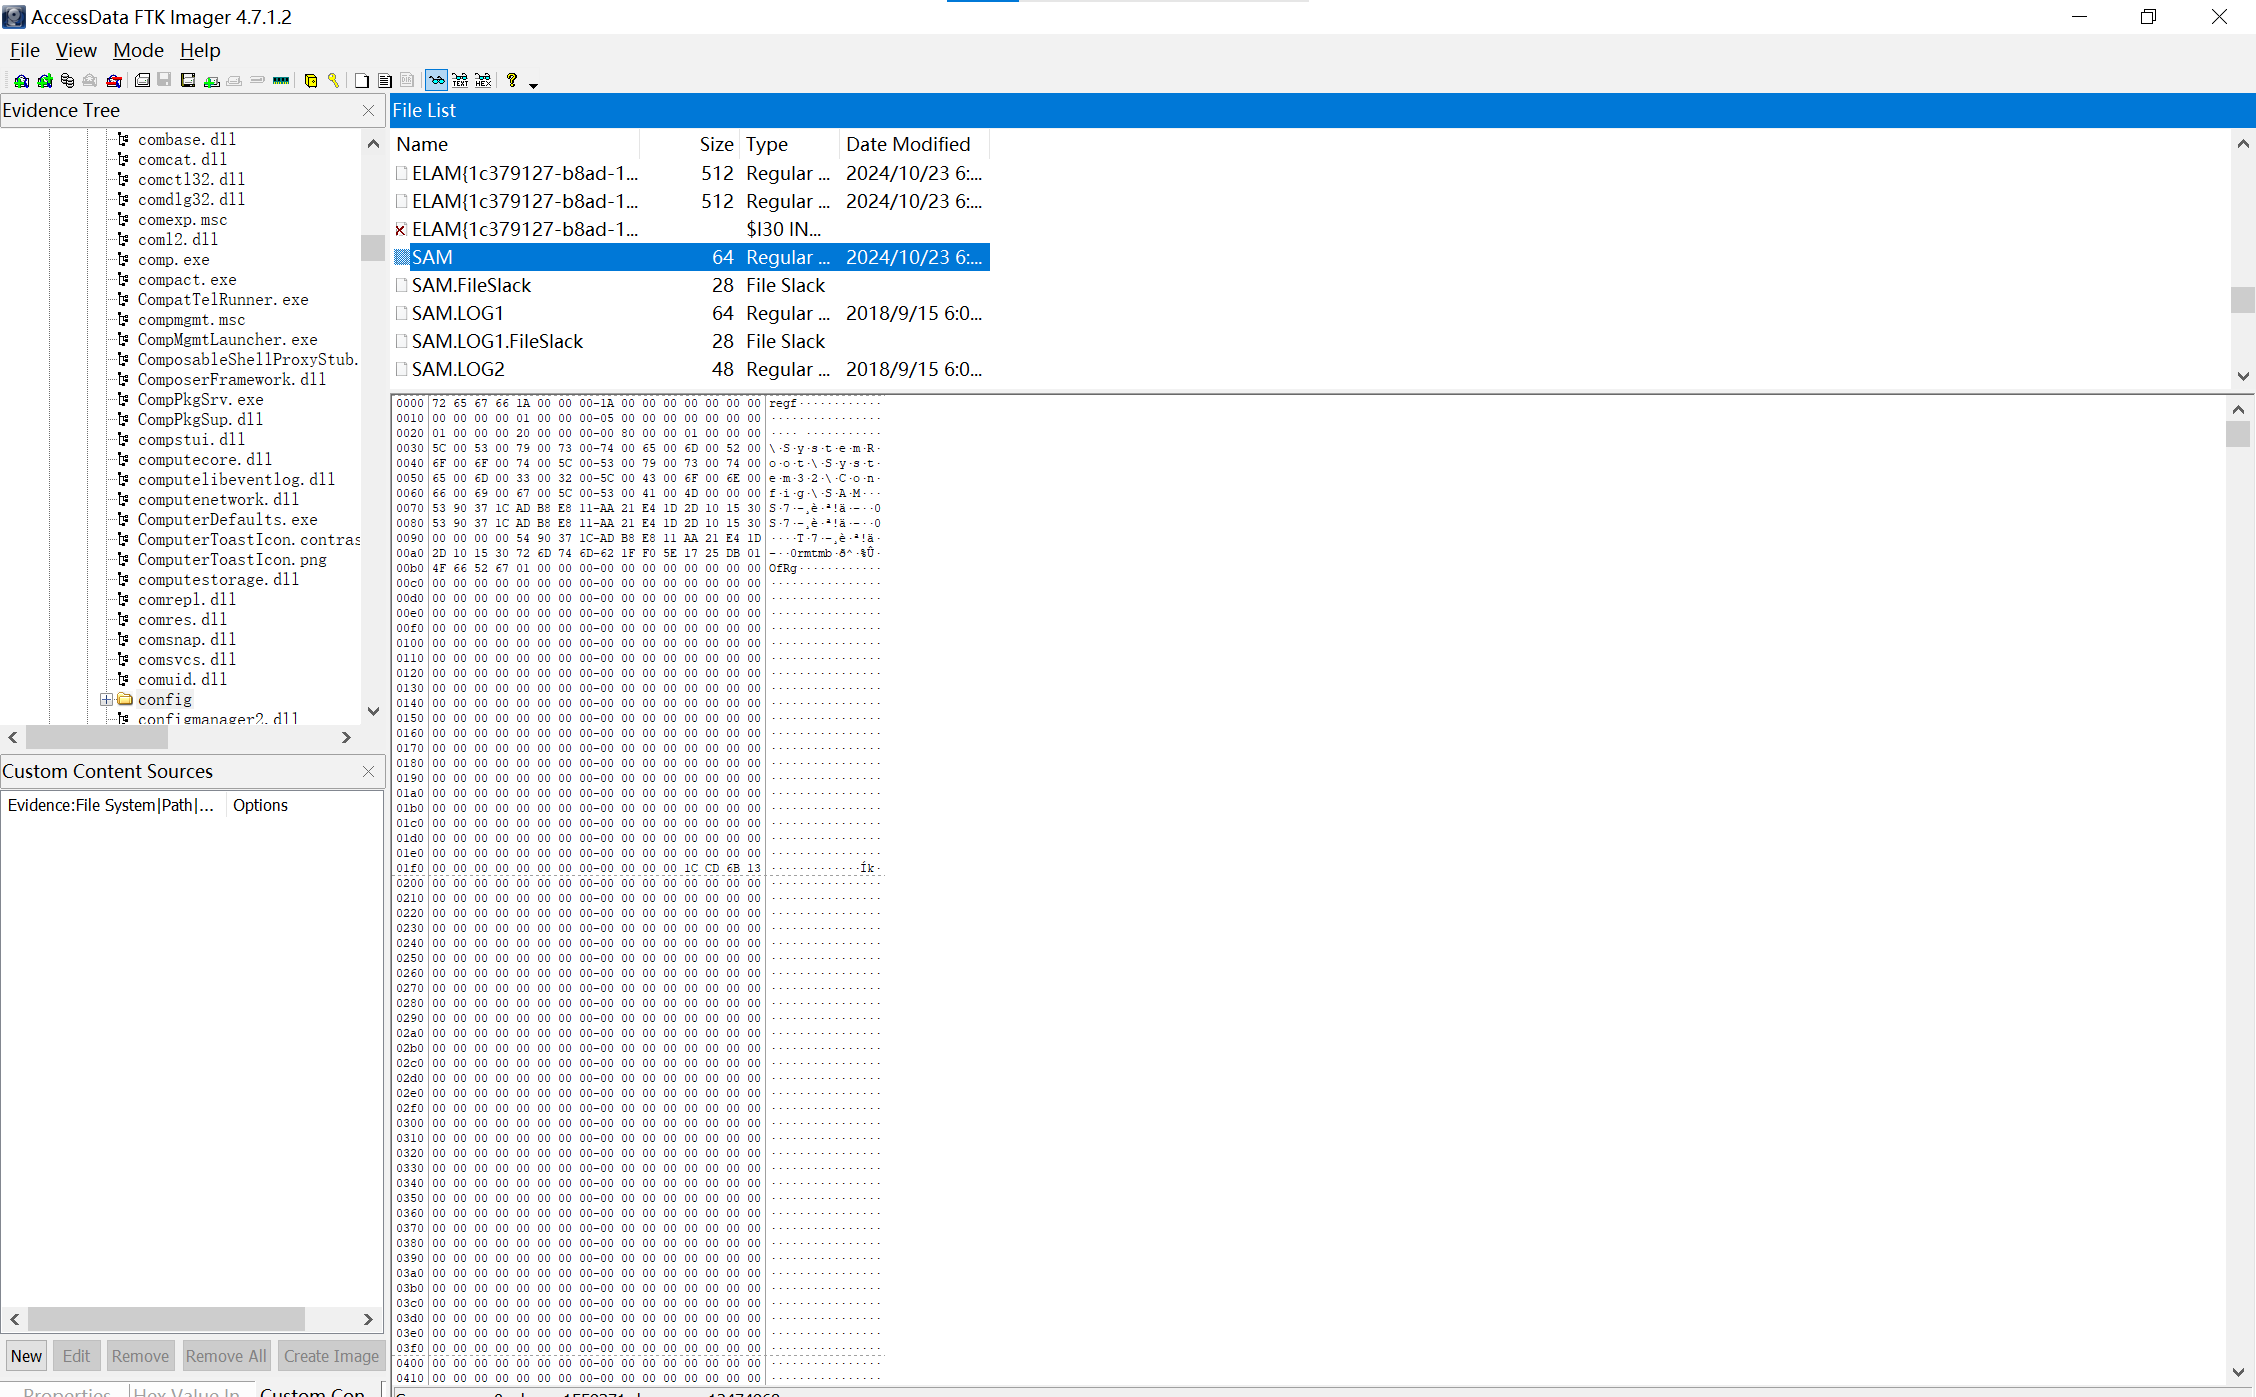The image size is (2256, 1397).
Task: Select the SAM file row
Action: click(x=691, y=257)
